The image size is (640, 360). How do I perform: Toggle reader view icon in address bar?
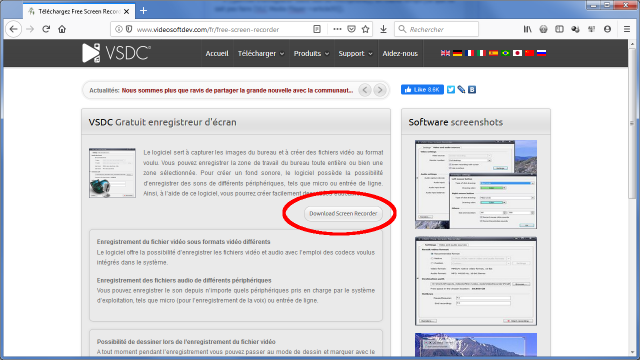pyautogui.click(x=317, y=29)
